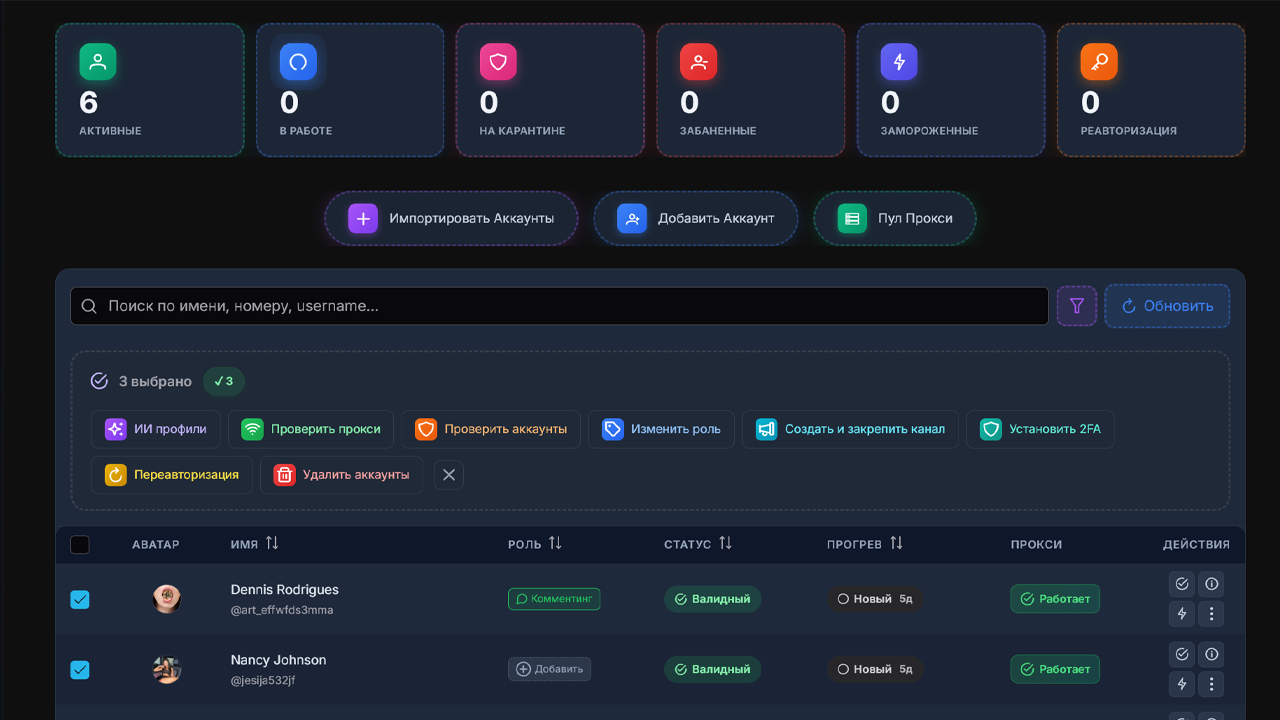Open the Пул Прокси button

point(895,218)
